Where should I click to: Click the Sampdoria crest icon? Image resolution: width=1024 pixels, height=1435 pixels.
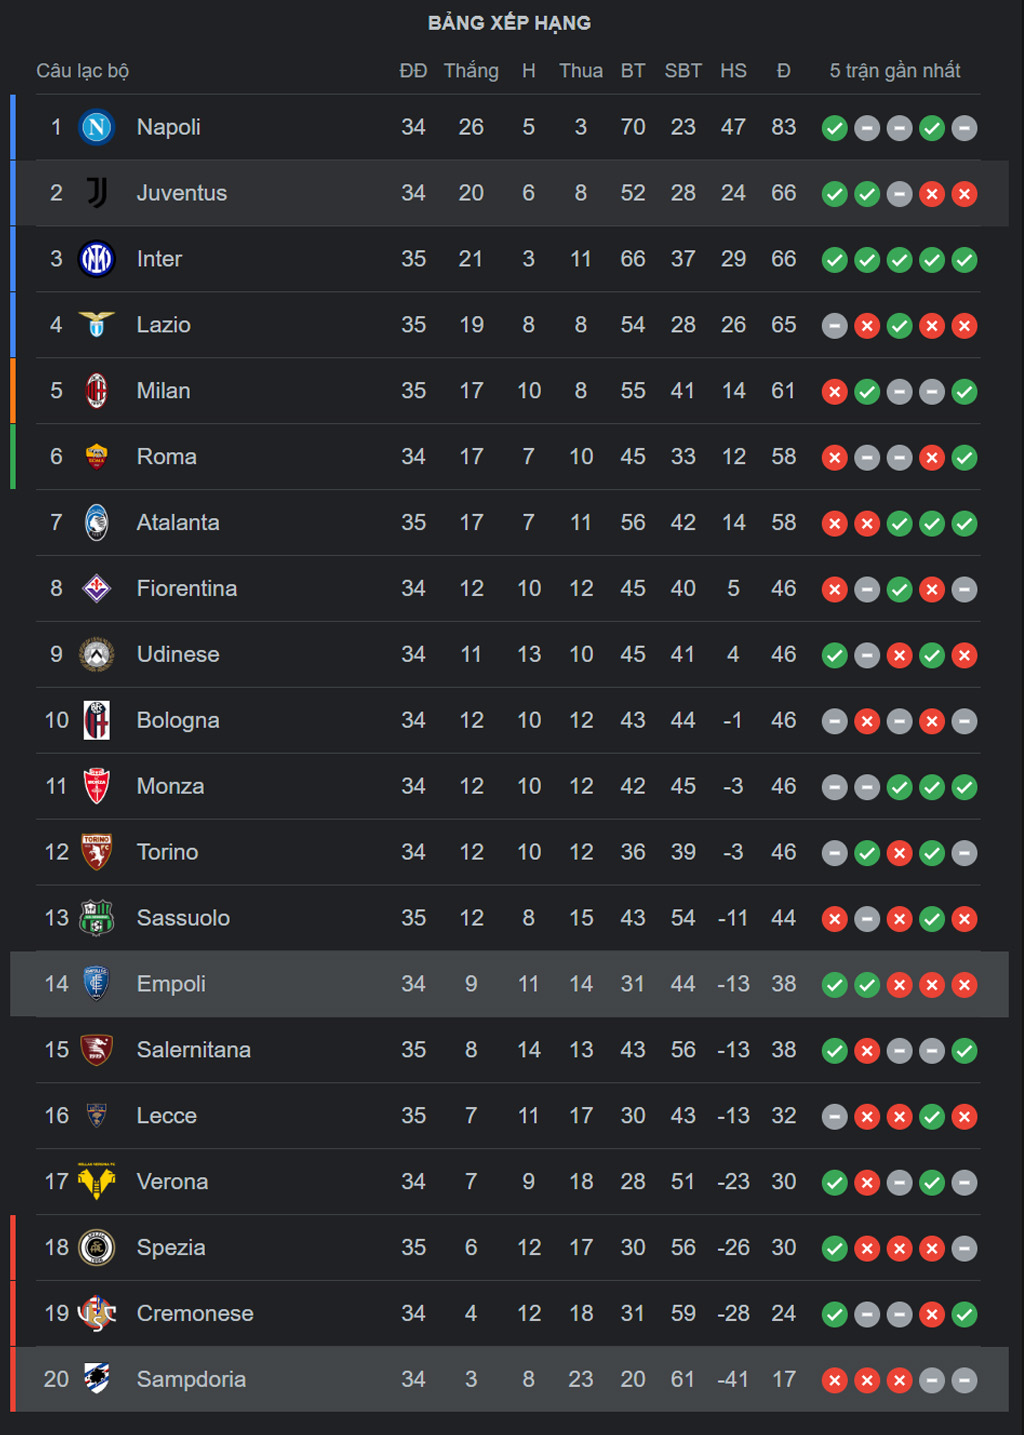click(97, 1379)
